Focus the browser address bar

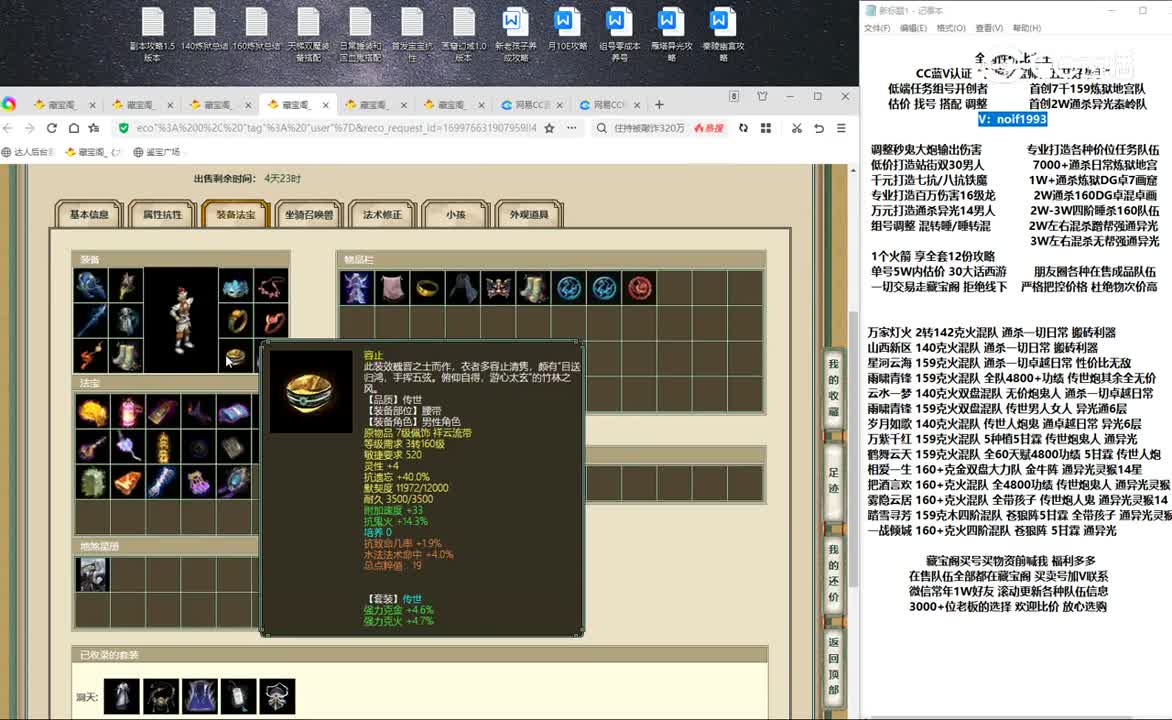[x=336, y=129]
